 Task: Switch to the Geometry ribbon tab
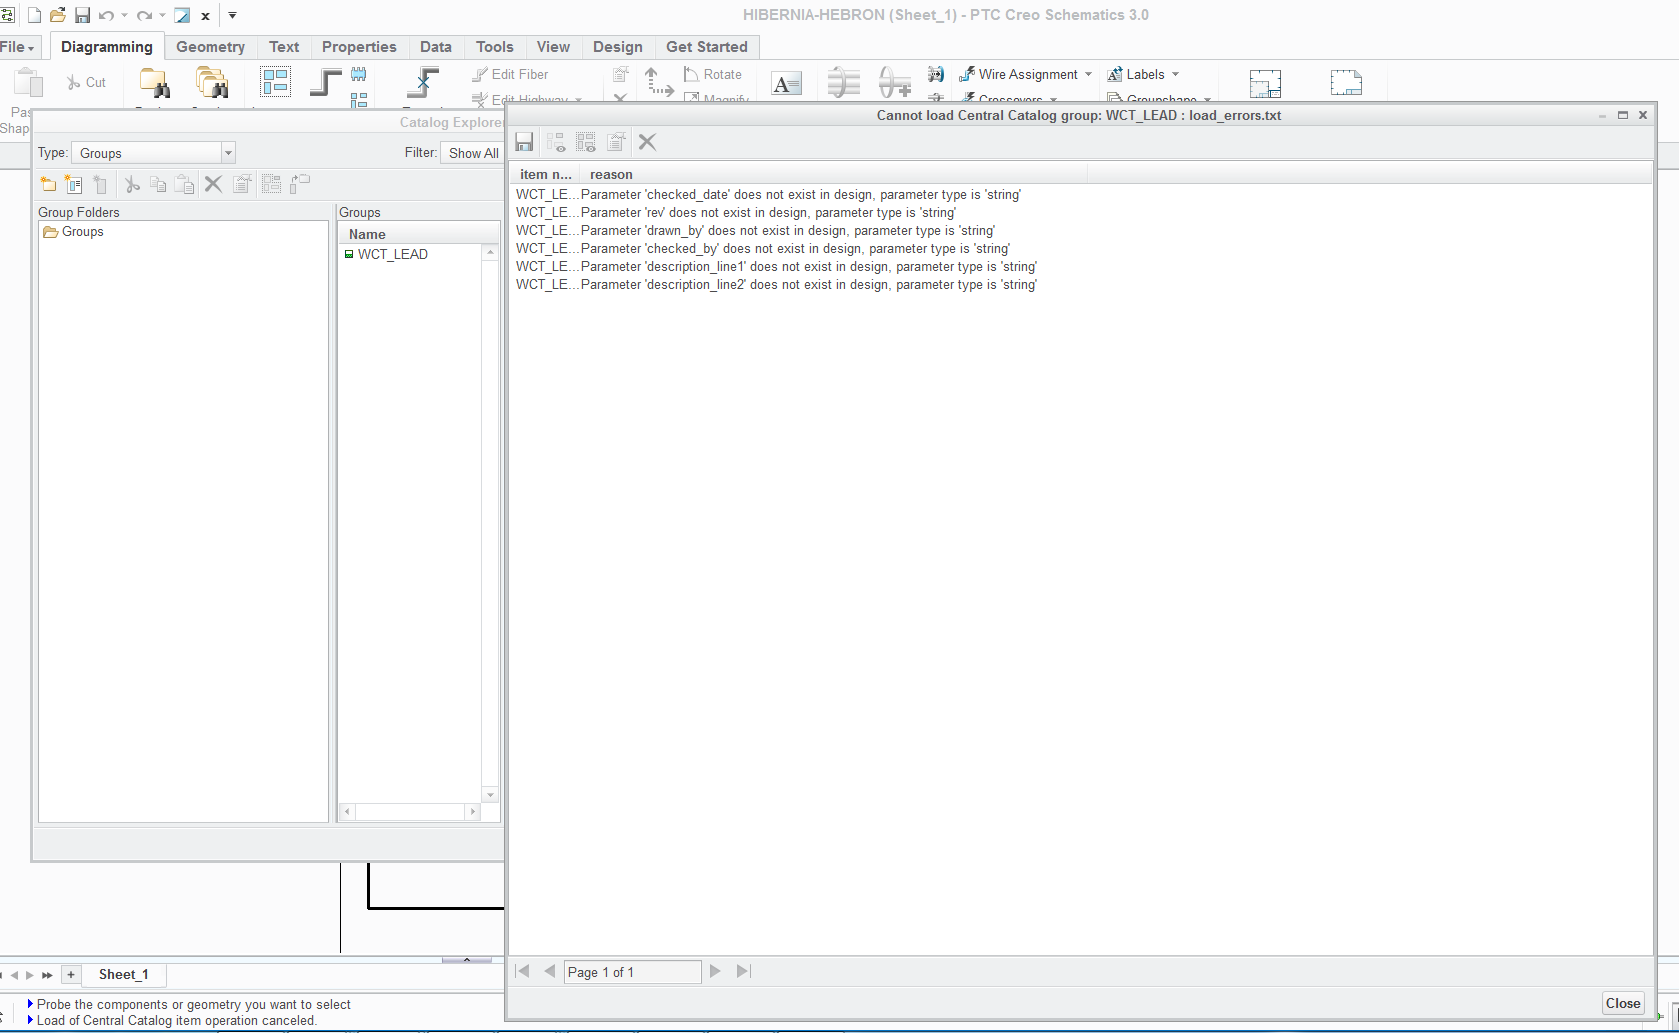(210, 47)
